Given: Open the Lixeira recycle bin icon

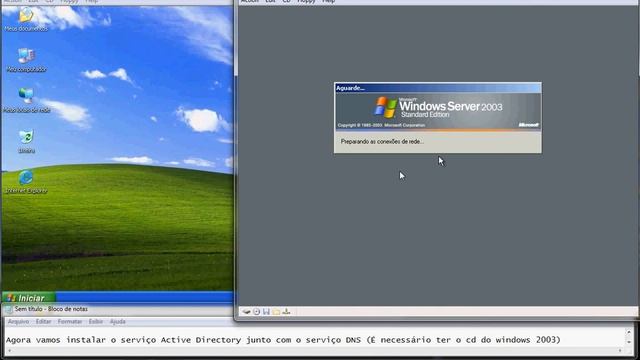Looking at the screenshot, I should pos(26,141).
